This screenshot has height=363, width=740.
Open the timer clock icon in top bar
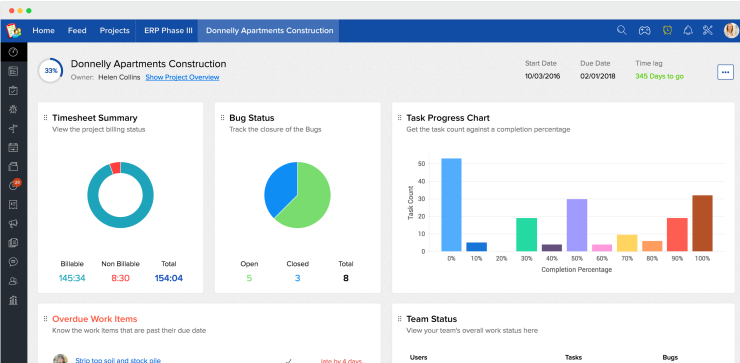click(x=667, y=30)
